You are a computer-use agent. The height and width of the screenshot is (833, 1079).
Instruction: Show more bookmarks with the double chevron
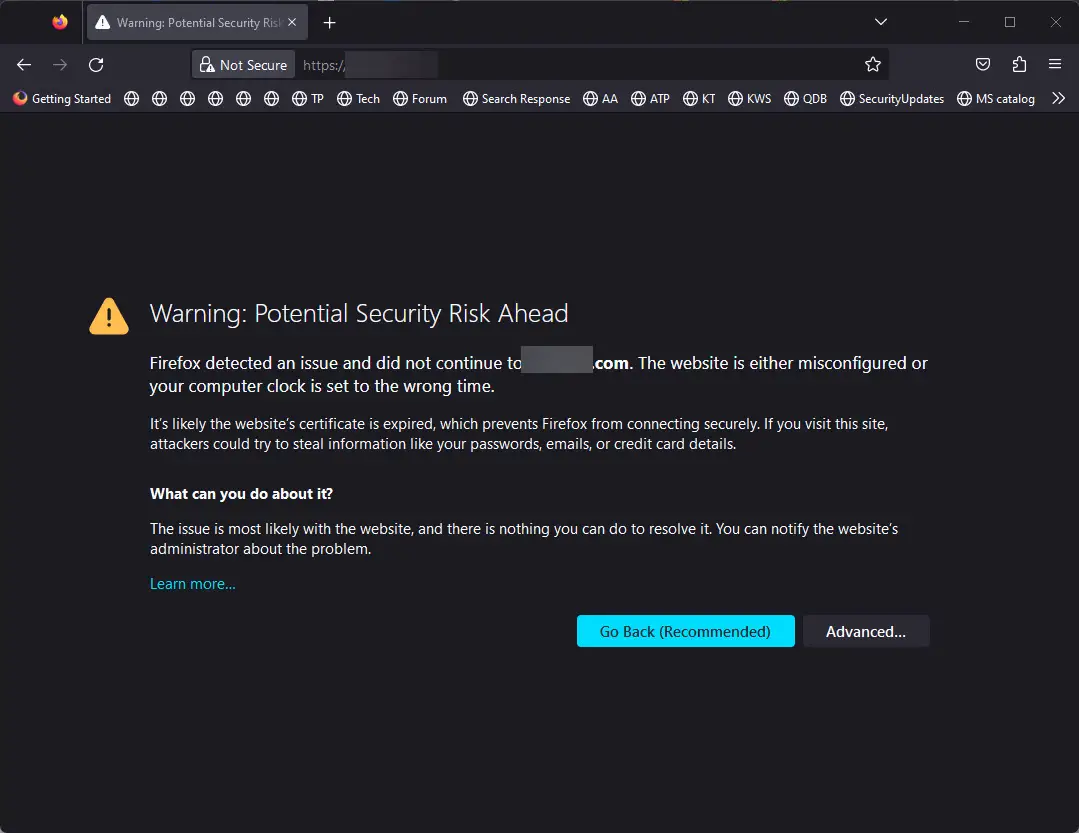1058,98
